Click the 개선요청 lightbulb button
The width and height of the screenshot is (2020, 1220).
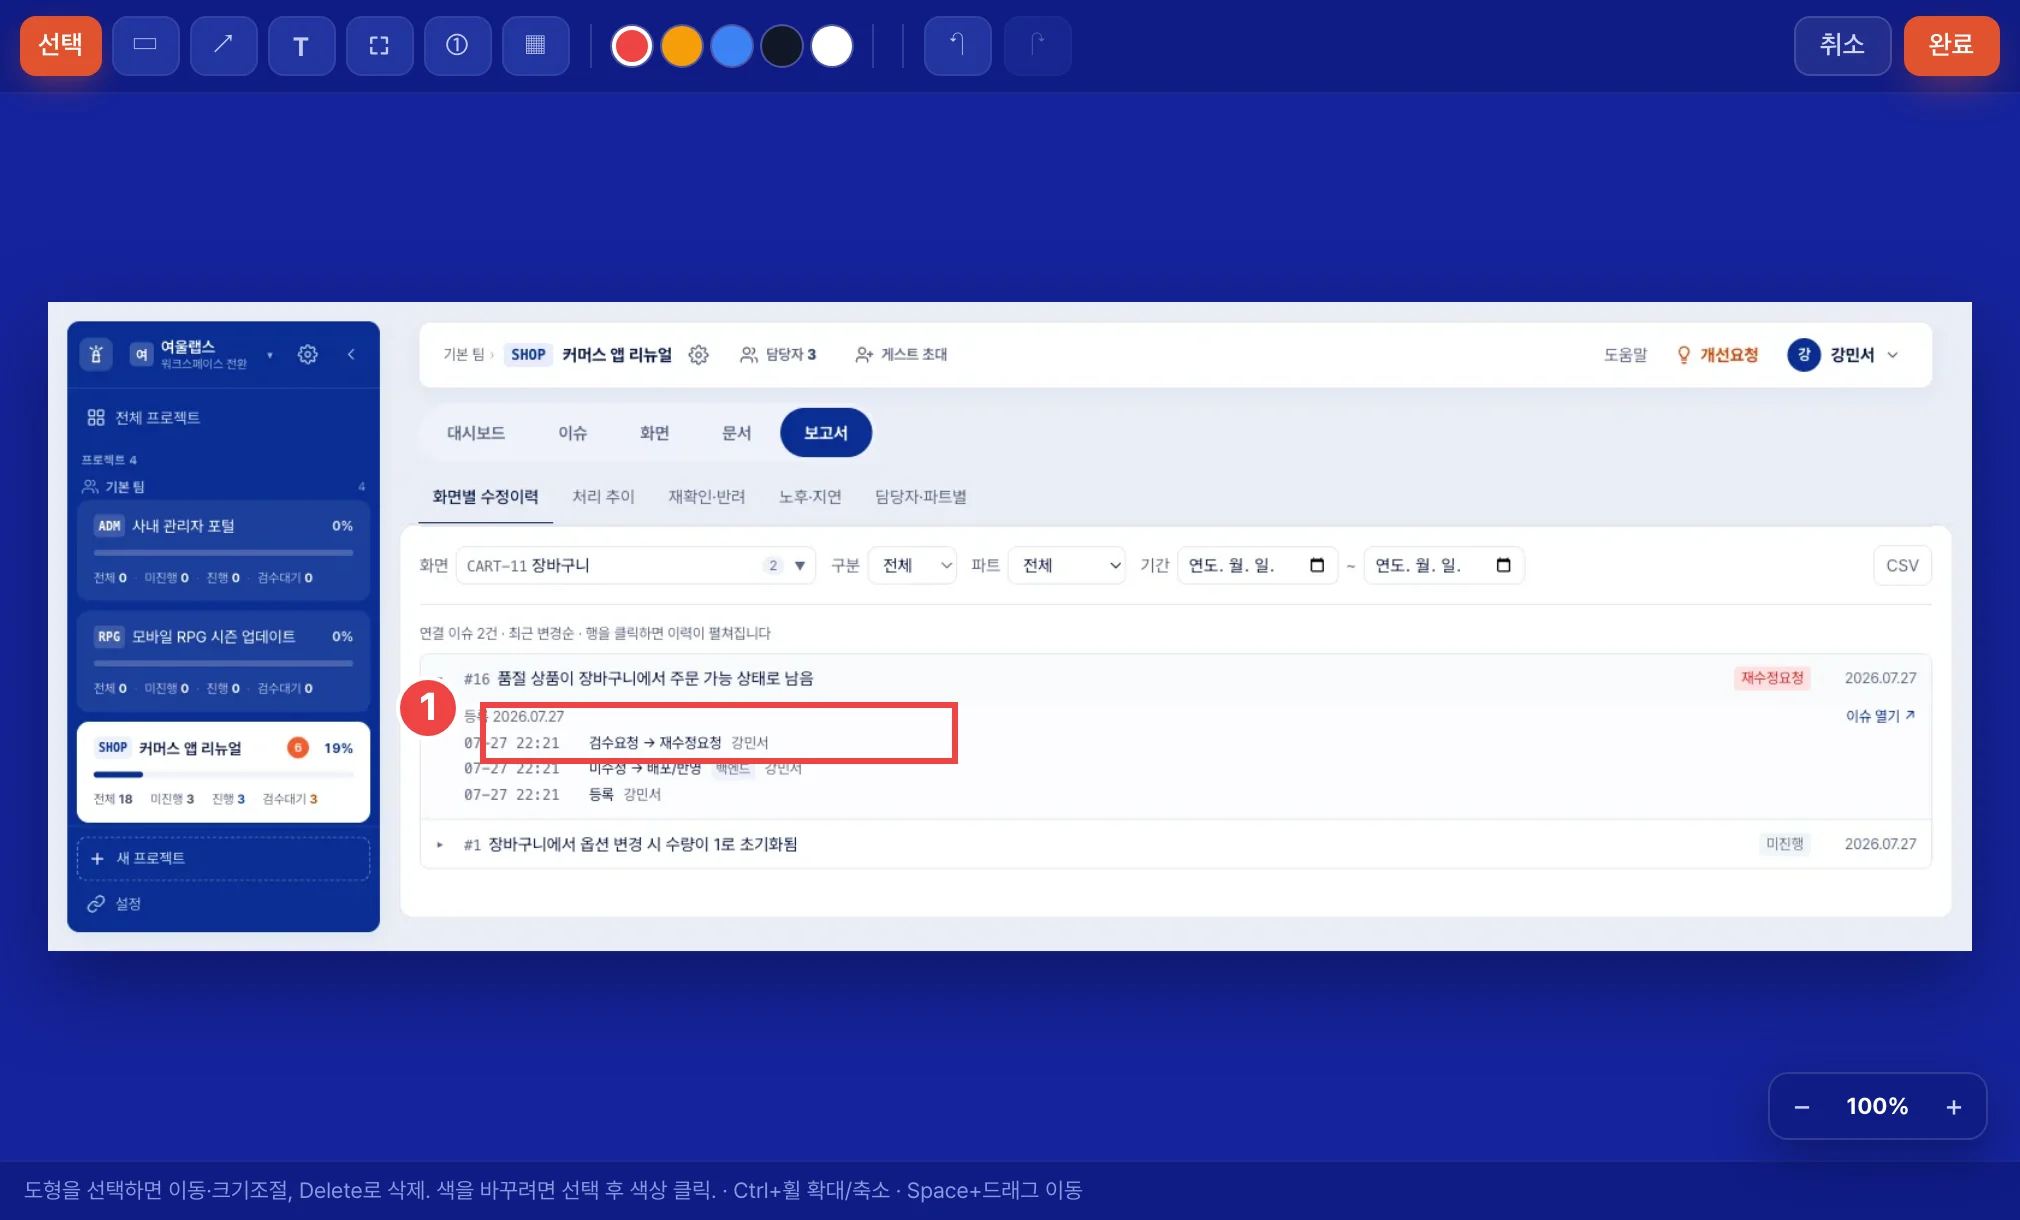[1717, 355]
